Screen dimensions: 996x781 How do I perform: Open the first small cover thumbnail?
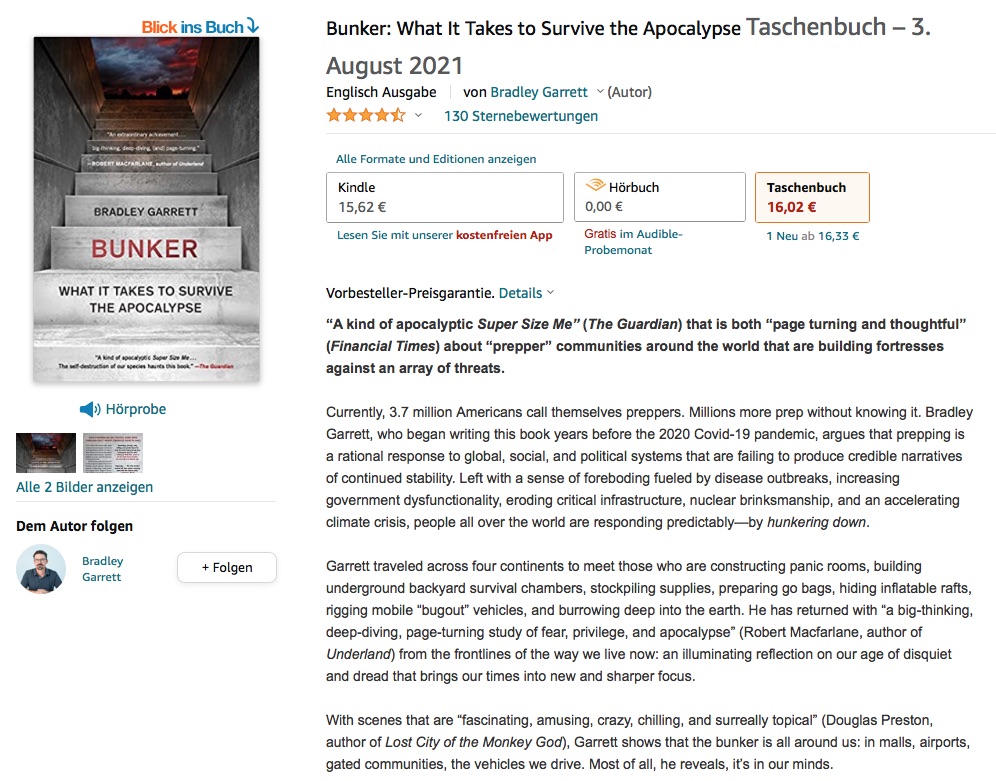click(x=46, y=453)
